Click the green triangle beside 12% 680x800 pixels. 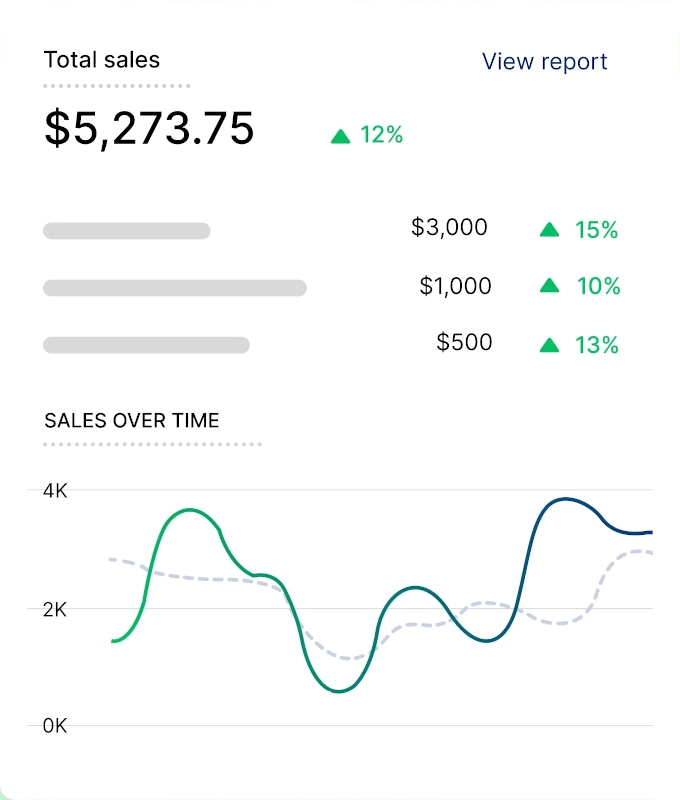coord(340,136)
